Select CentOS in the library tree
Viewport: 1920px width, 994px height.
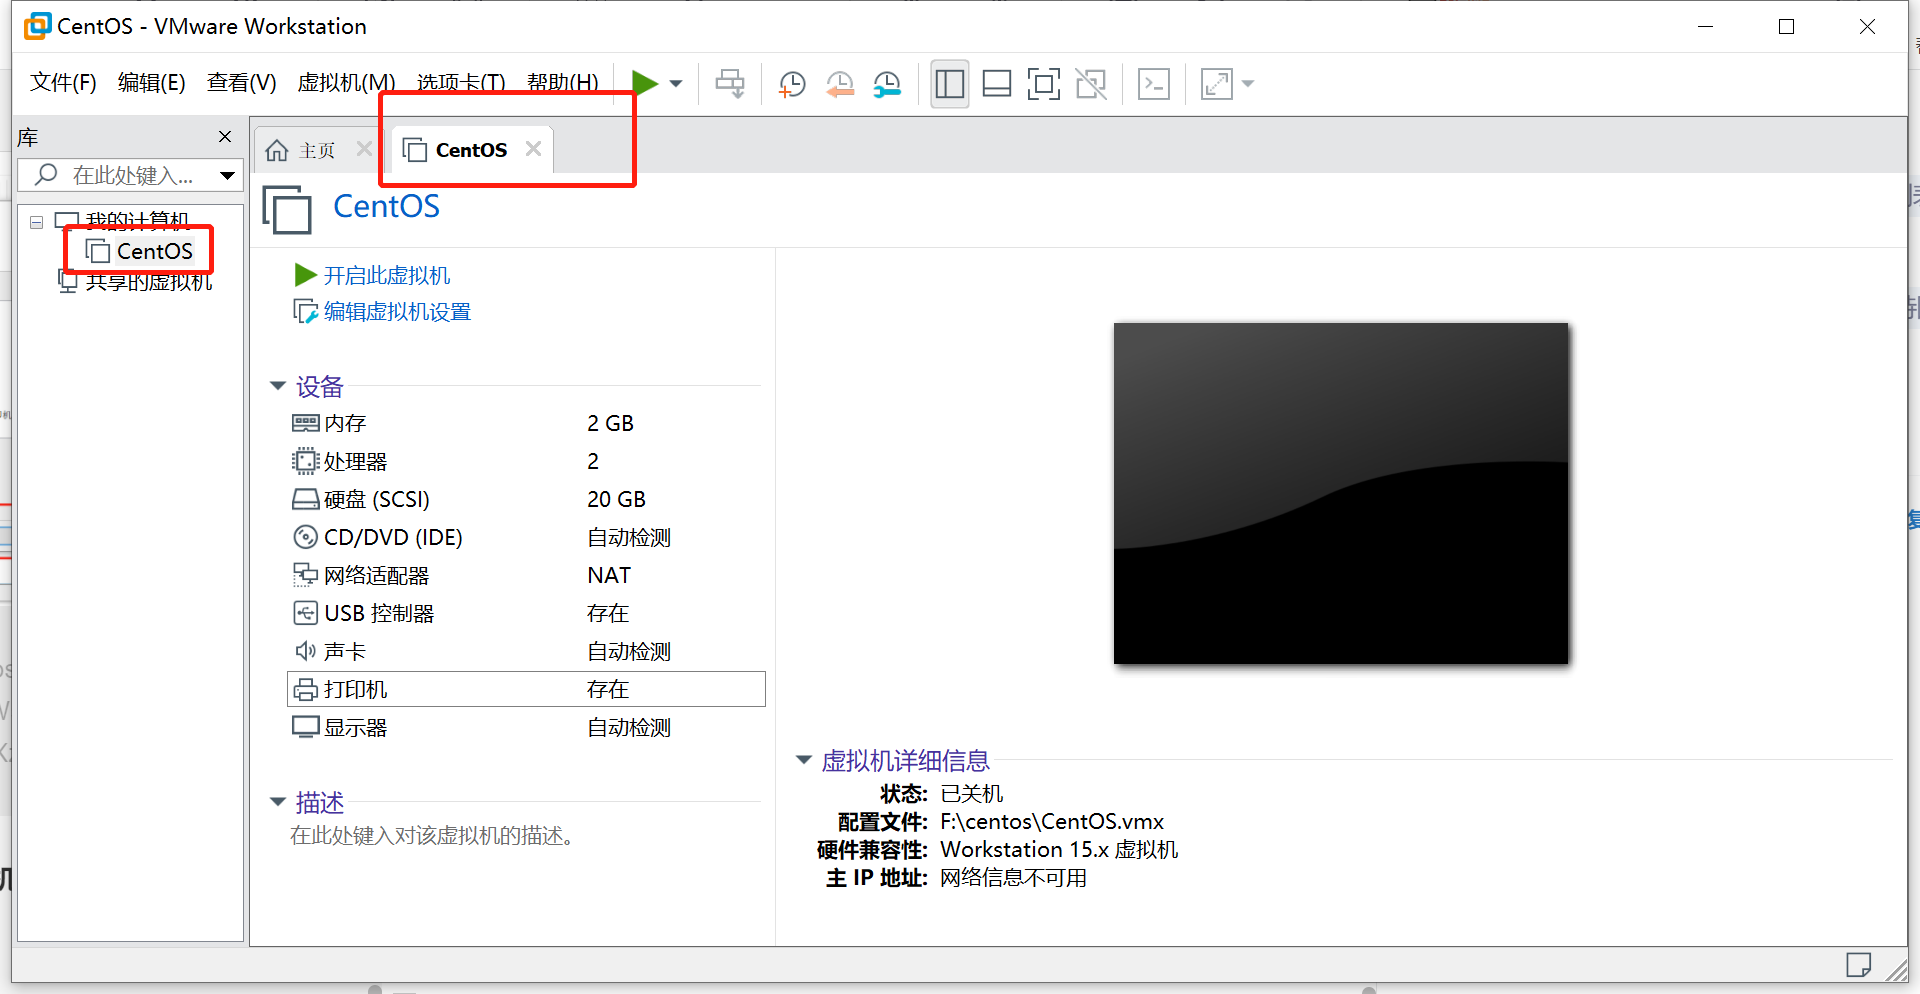(x=152, y=251)
